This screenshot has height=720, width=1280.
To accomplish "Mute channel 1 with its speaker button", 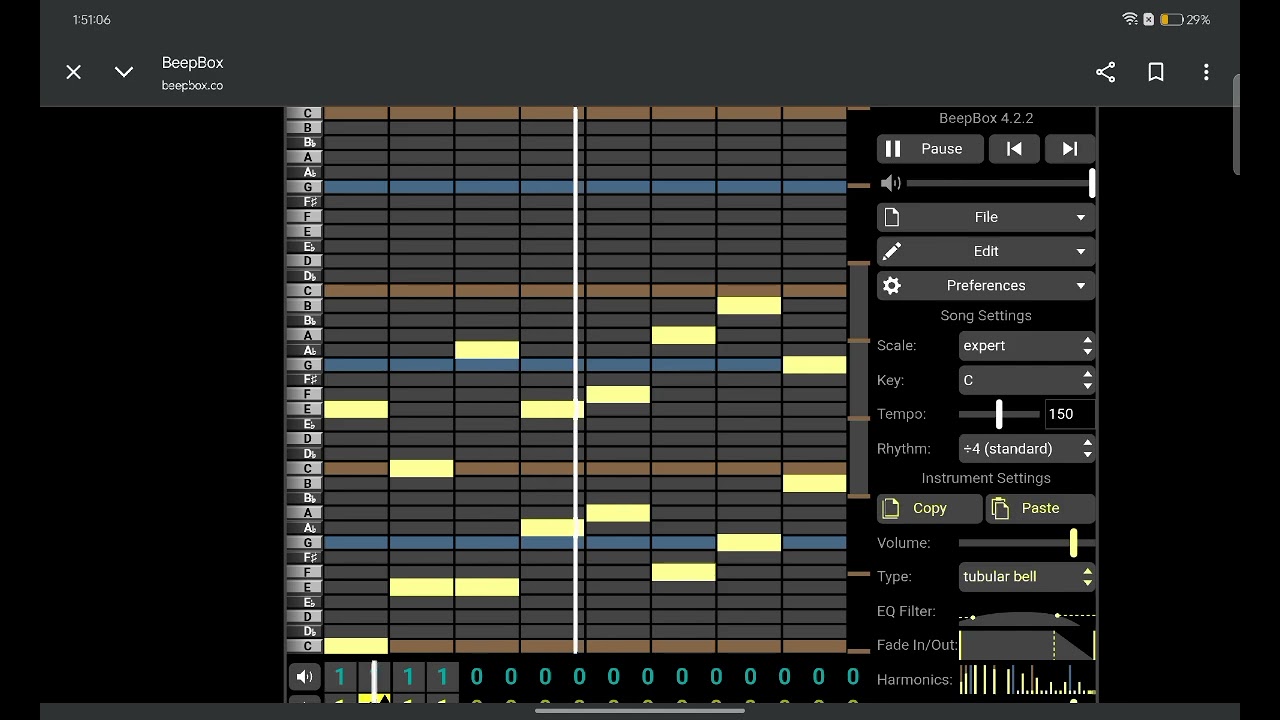I will [304, 677].
